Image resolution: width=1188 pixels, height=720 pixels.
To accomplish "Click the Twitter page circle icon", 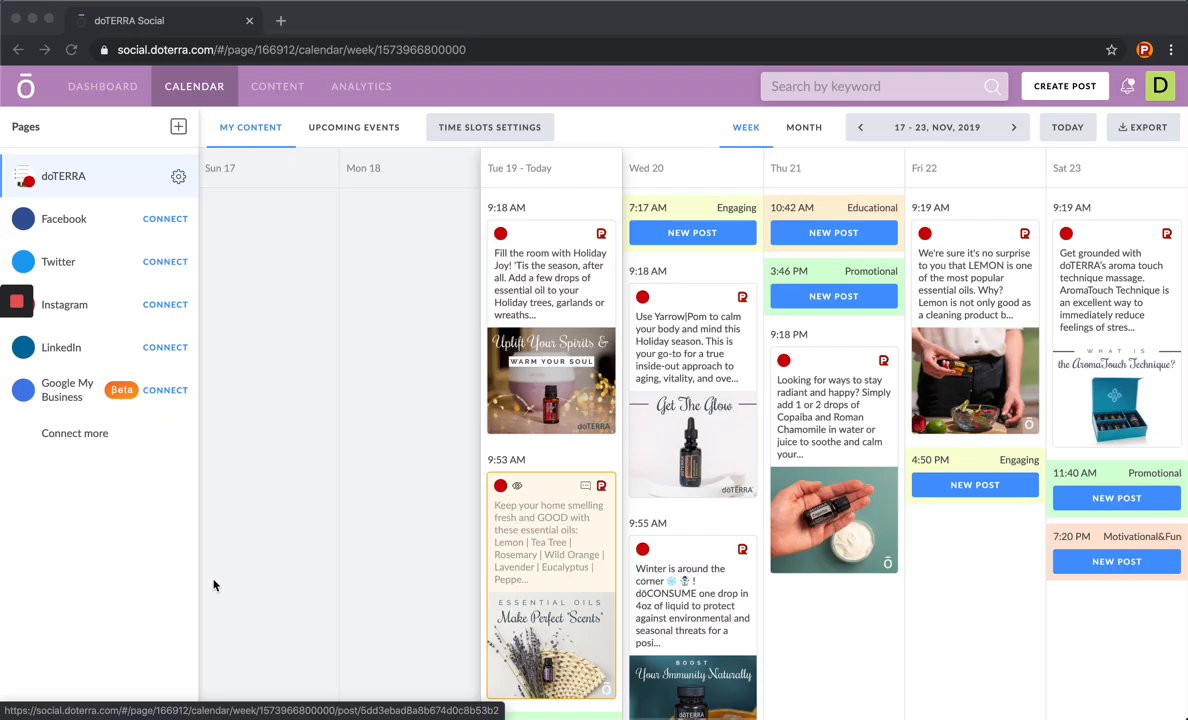I will coord(23,261).
